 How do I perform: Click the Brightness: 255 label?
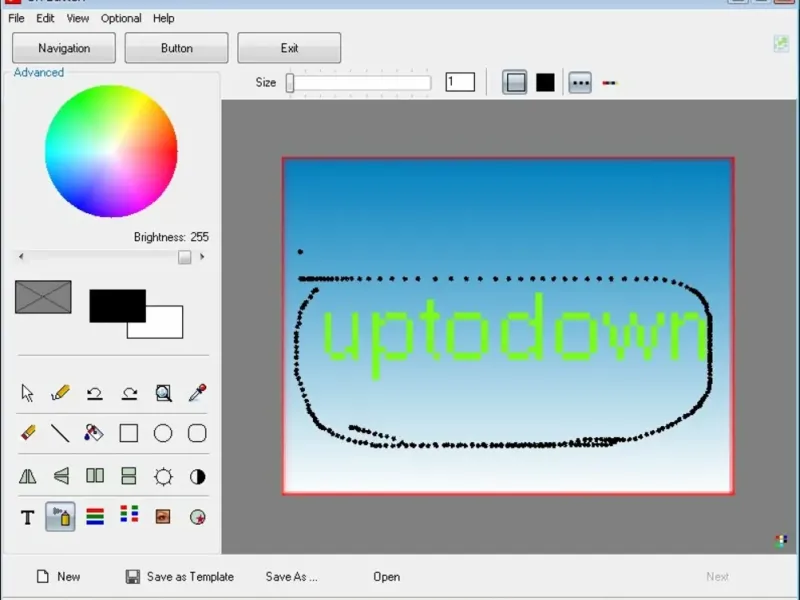pyautogui.click(x=171, y=237)
